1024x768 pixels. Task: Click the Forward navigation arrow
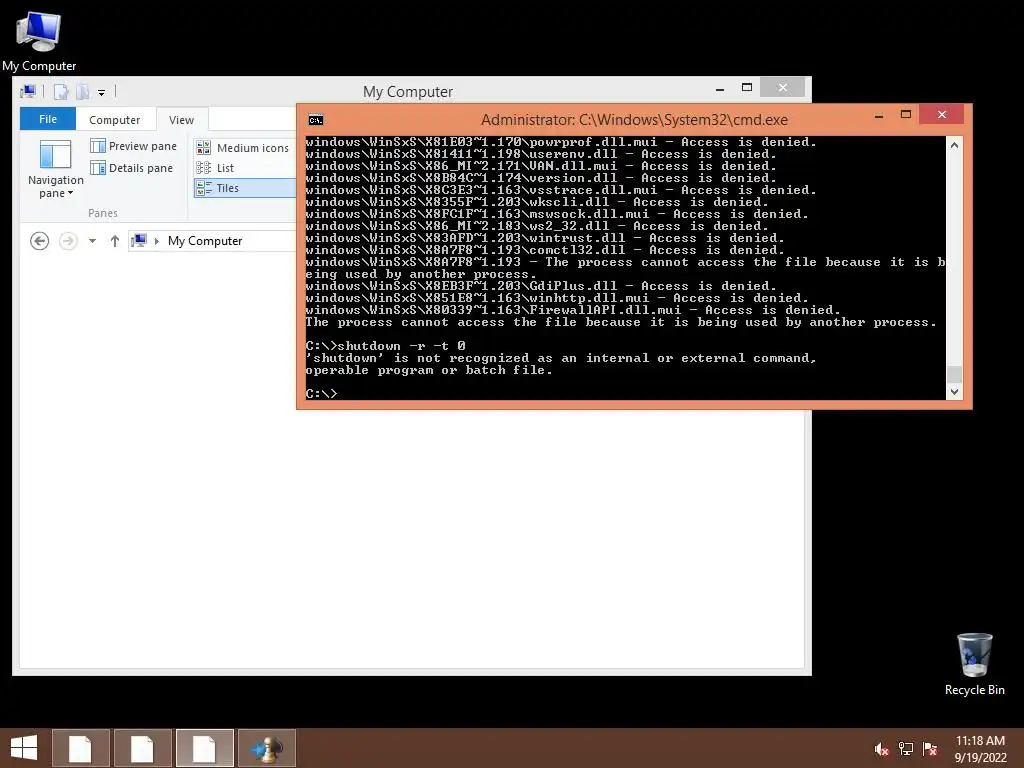pyautogui.click(x=68, y=241)
